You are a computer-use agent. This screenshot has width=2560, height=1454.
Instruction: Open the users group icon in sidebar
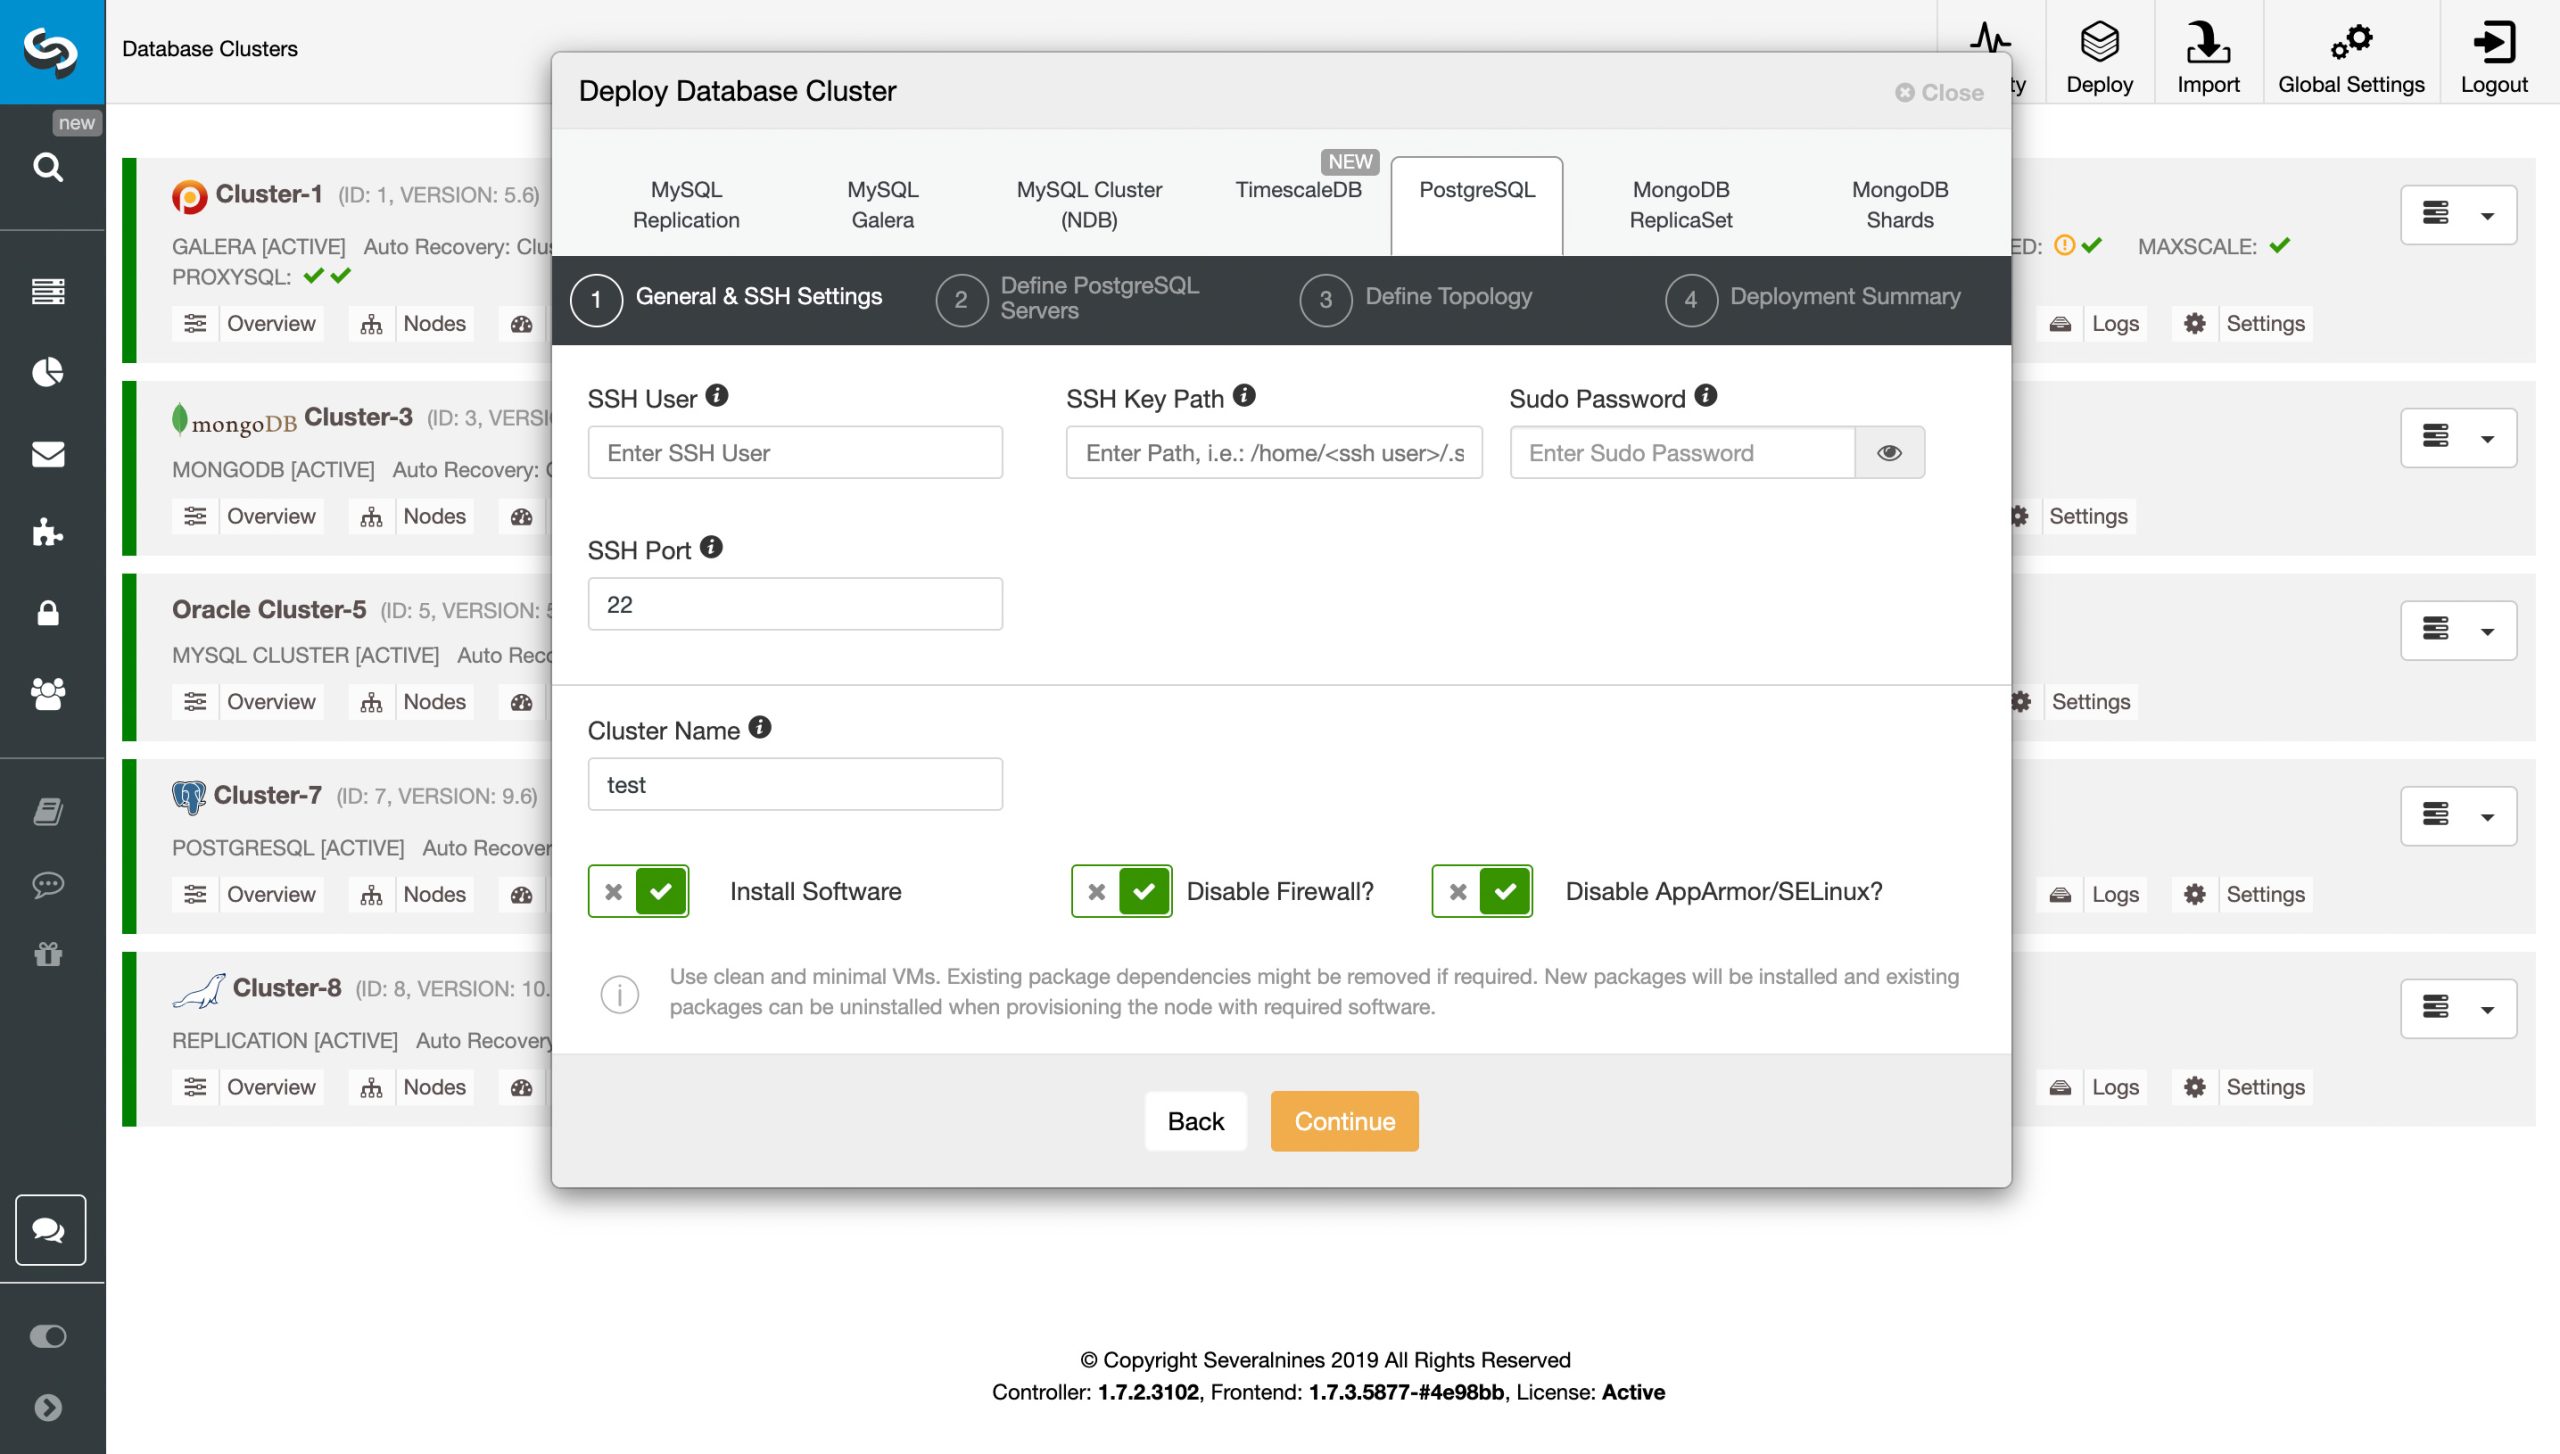point(48,693)
